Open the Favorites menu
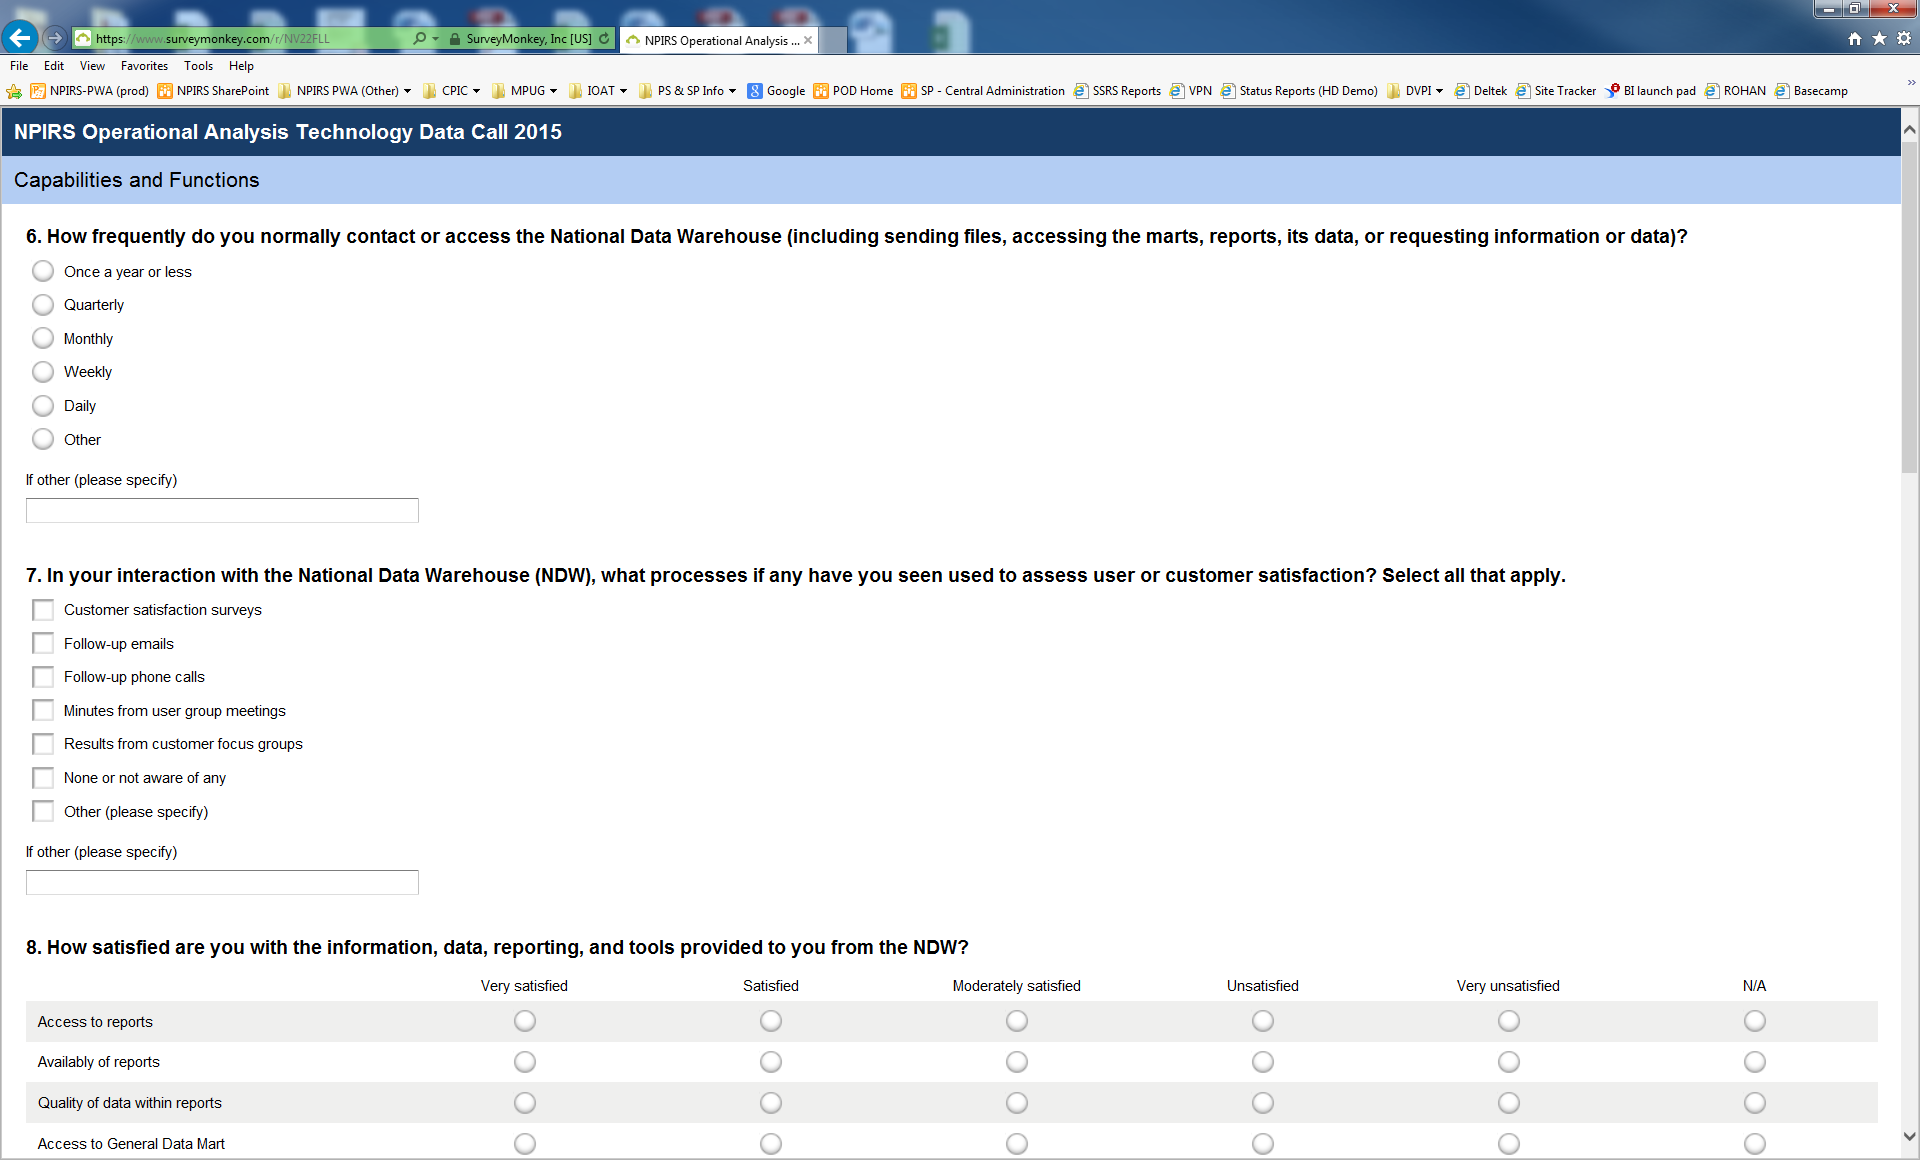1920x1160 pixels. pyautogui.click(x=144, y=66)
